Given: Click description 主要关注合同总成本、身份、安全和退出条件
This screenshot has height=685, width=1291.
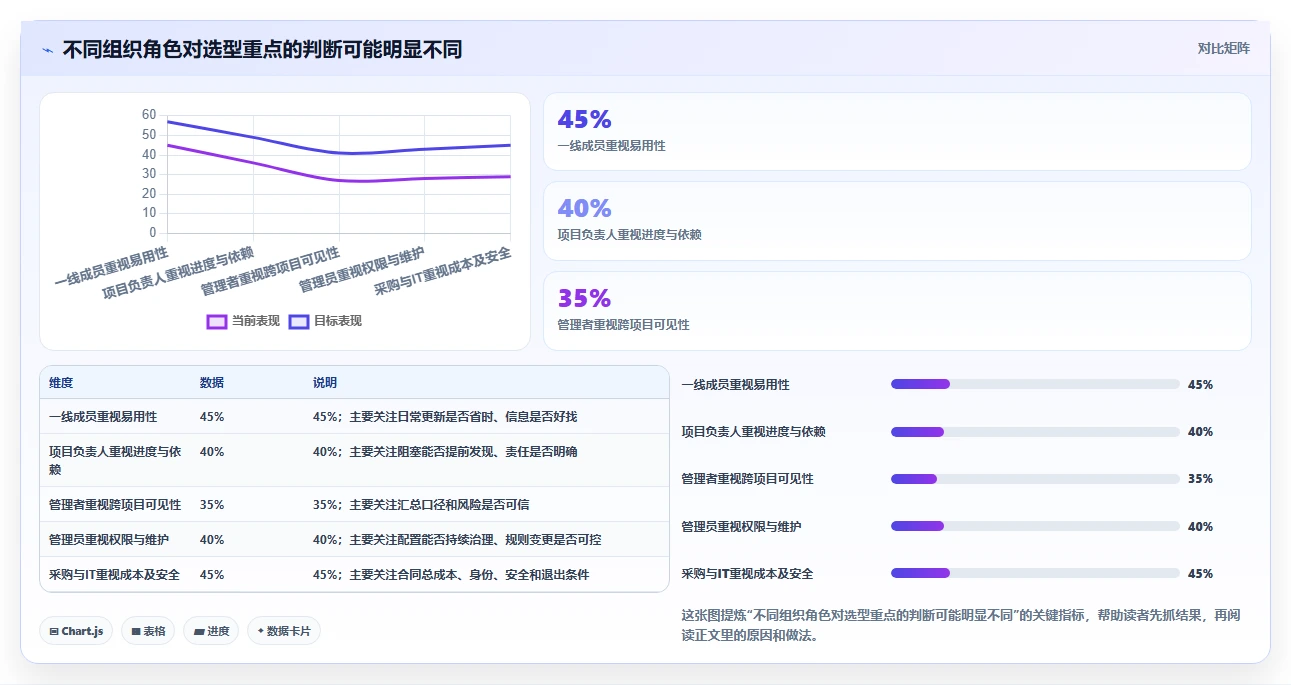Looking at the screenshot, I should [469, 575].
